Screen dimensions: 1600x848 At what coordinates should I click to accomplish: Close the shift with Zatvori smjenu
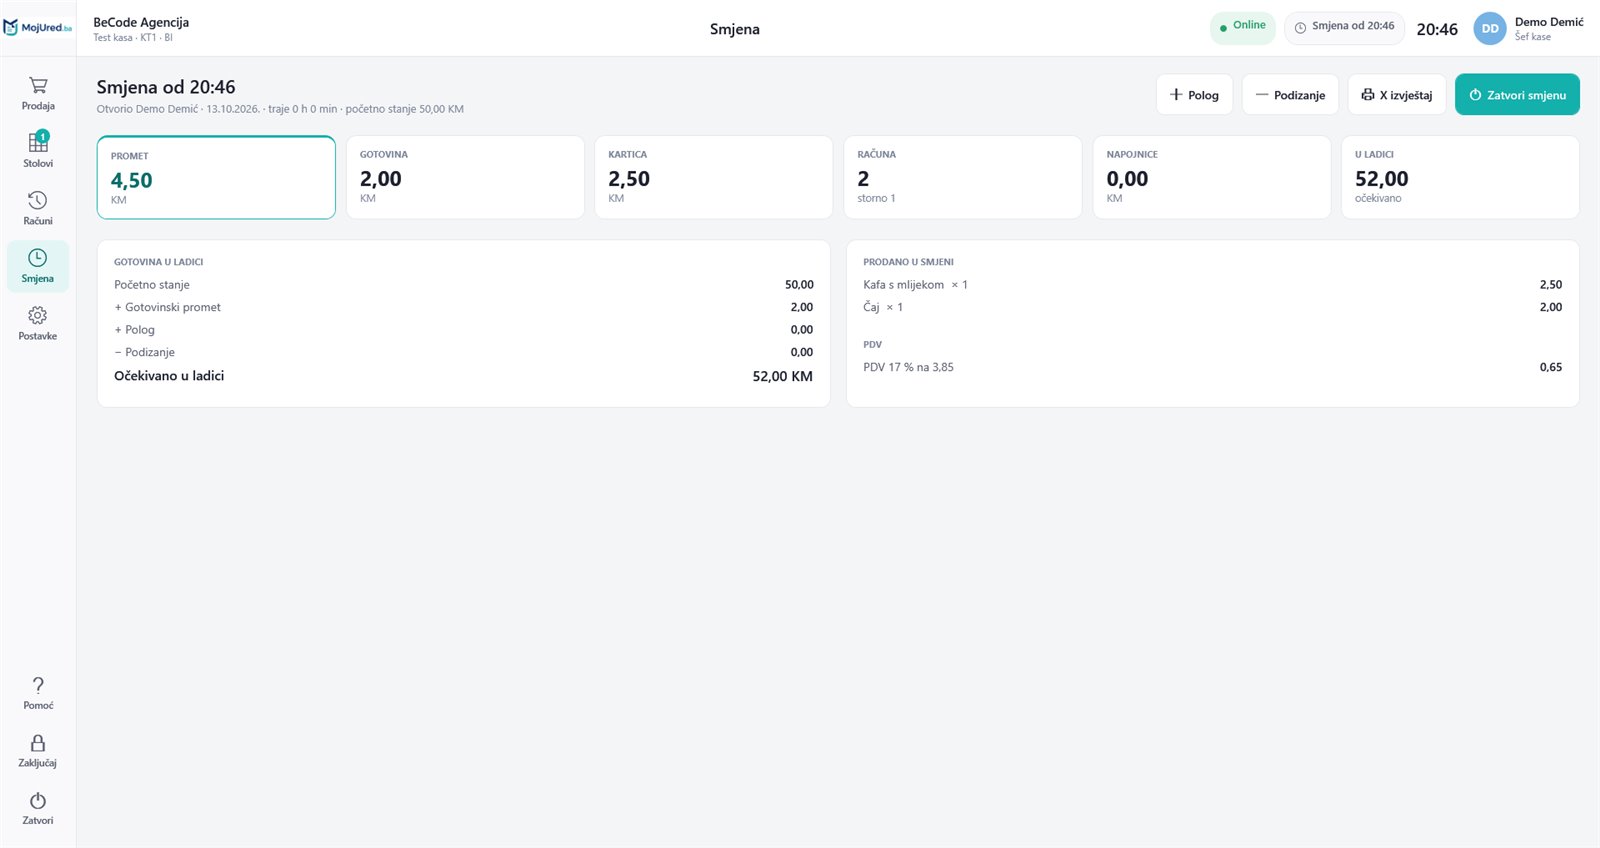(1517, 95)
